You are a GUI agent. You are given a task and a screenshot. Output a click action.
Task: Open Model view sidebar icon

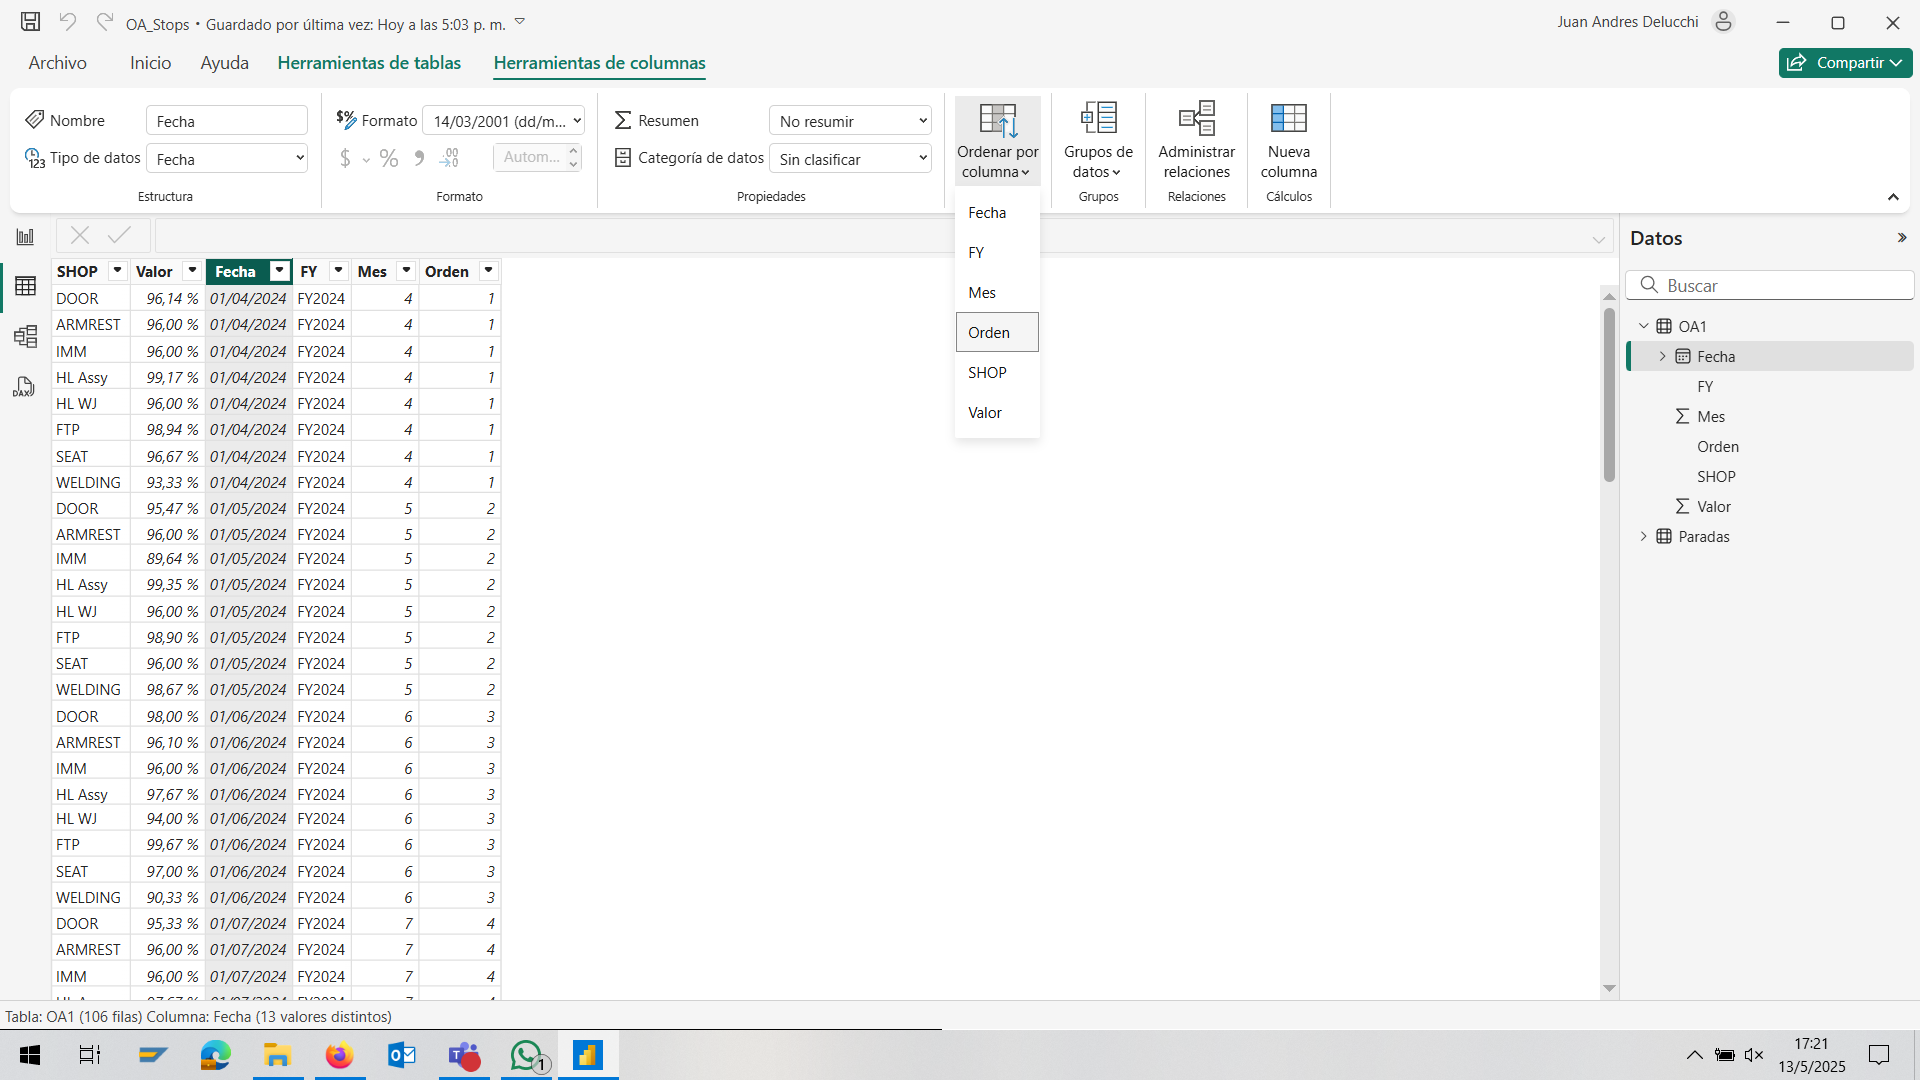pyautogui.click(x=25, y=336)
